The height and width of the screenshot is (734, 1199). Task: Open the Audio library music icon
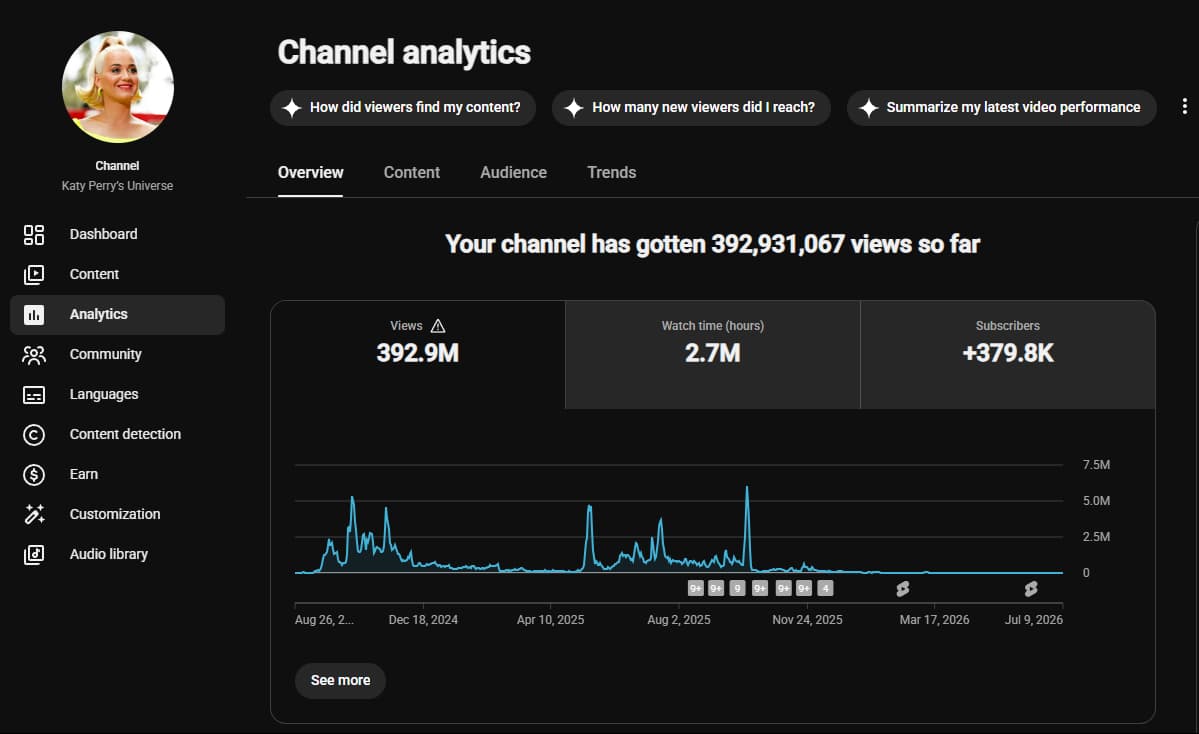[x=34, y=554]
